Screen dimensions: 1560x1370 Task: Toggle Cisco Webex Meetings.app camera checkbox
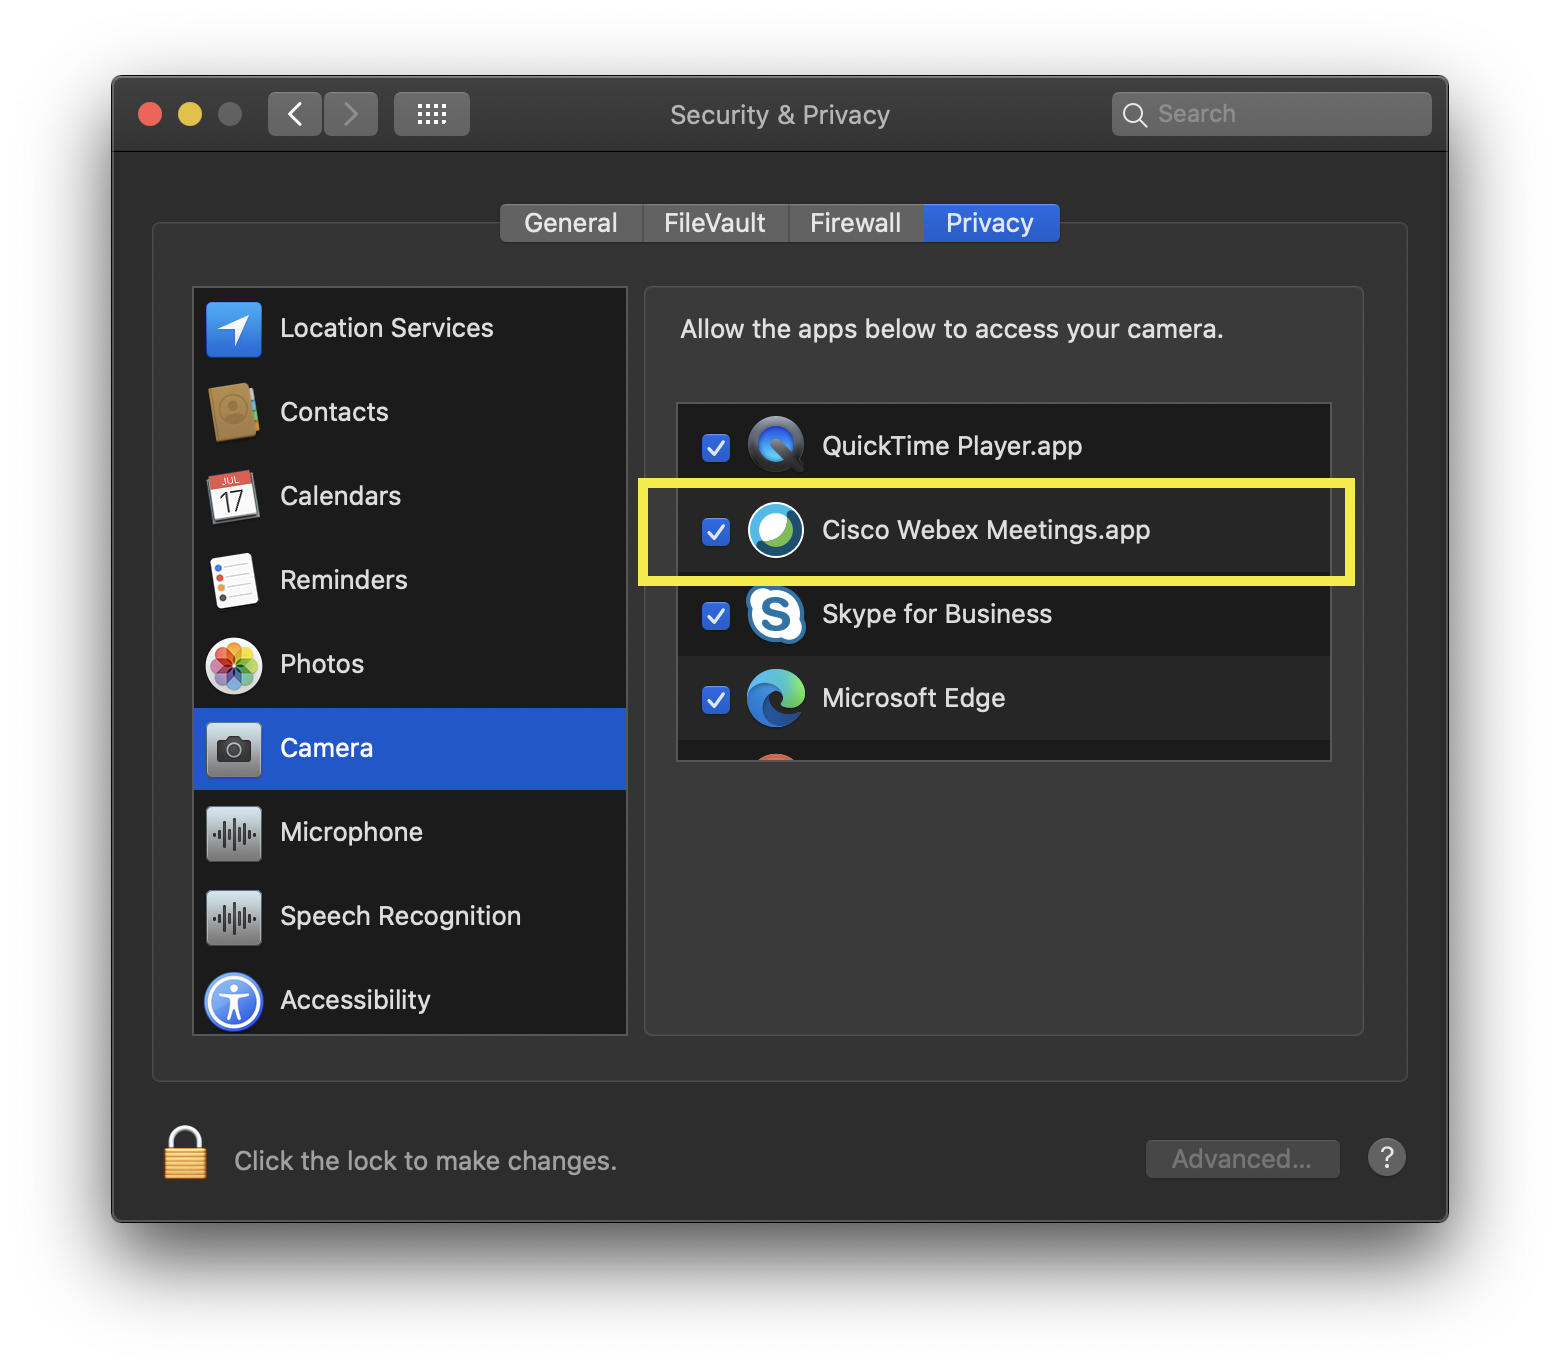click(716, 531)
